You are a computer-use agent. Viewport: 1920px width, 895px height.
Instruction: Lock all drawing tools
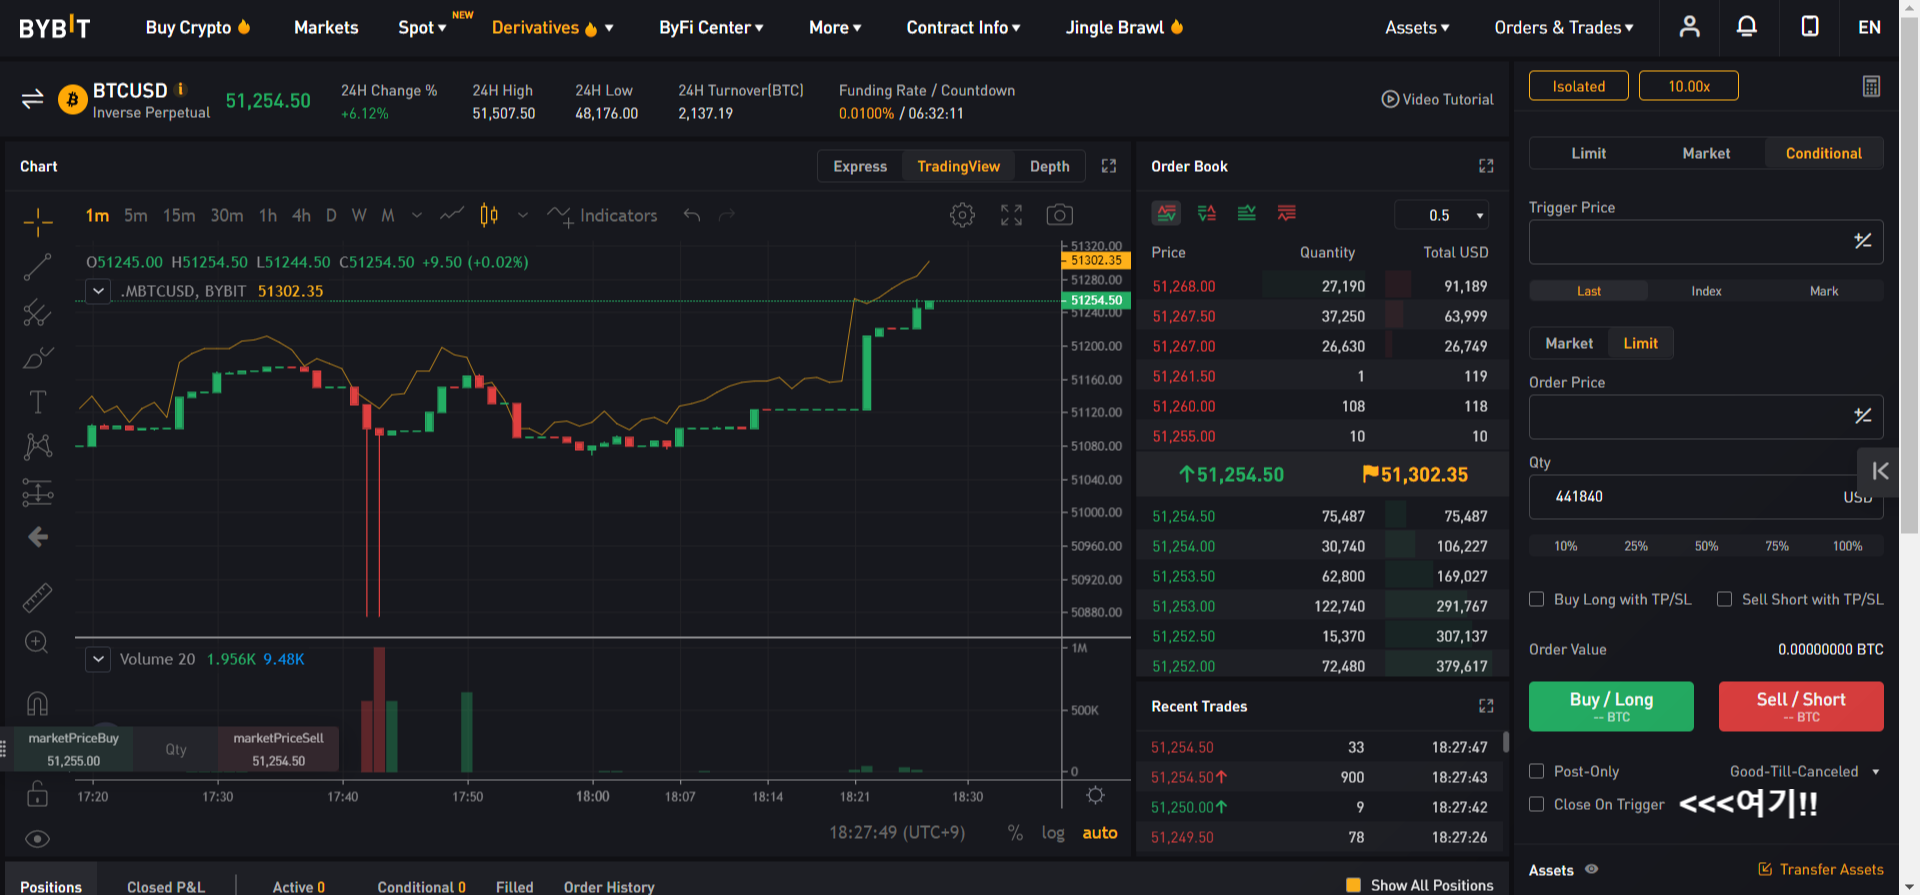coord(37,795)
